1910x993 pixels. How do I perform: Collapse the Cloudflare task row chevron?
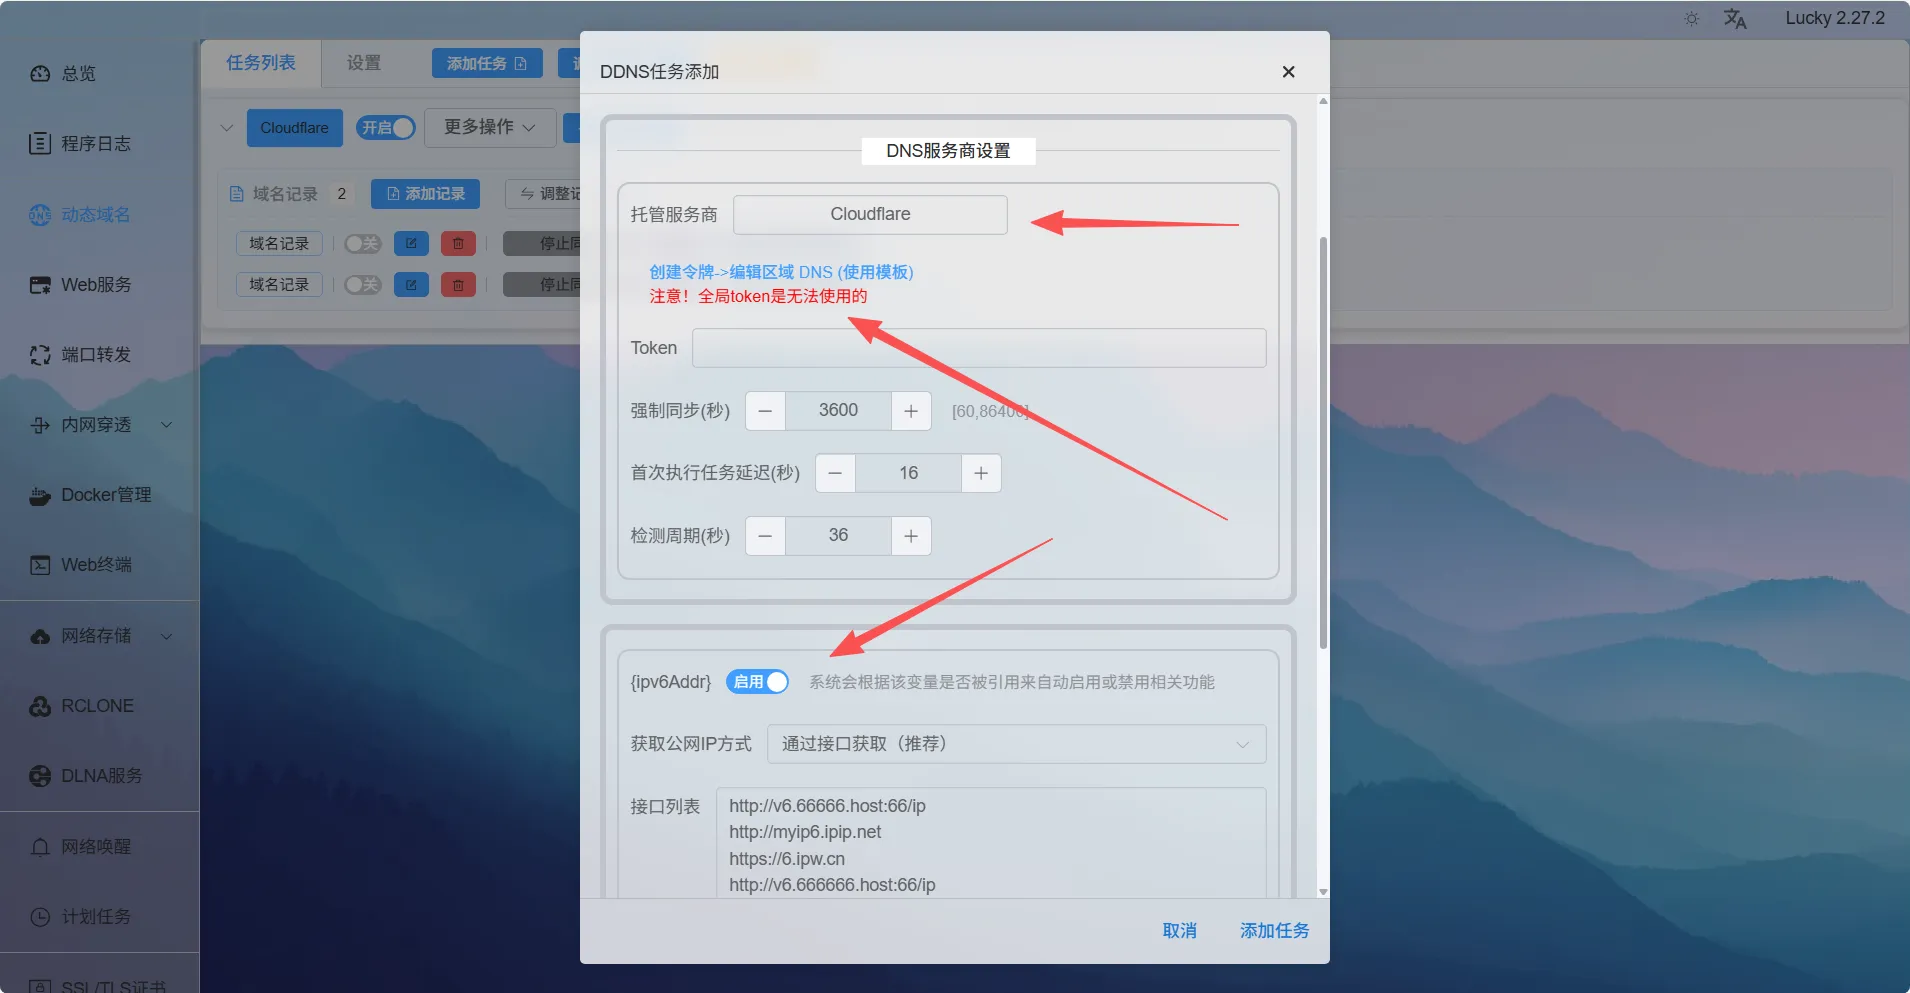227,128
